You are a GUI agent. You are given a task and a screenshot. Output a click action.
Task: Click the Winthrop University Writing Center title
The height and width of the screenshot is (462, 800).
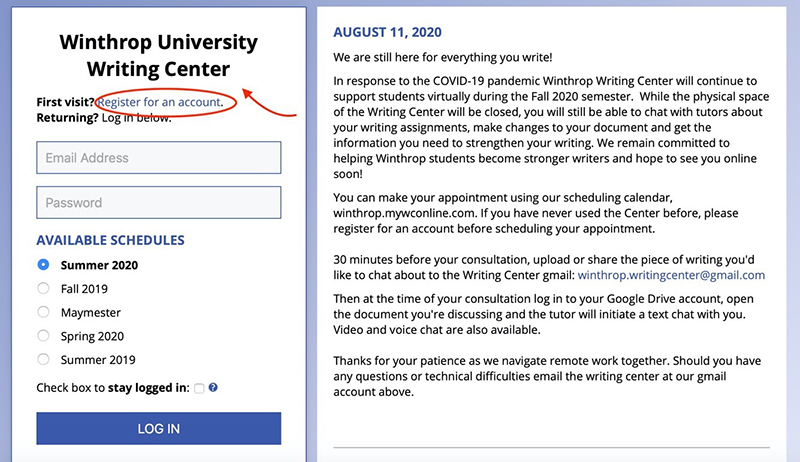click(x=158, y=55)
